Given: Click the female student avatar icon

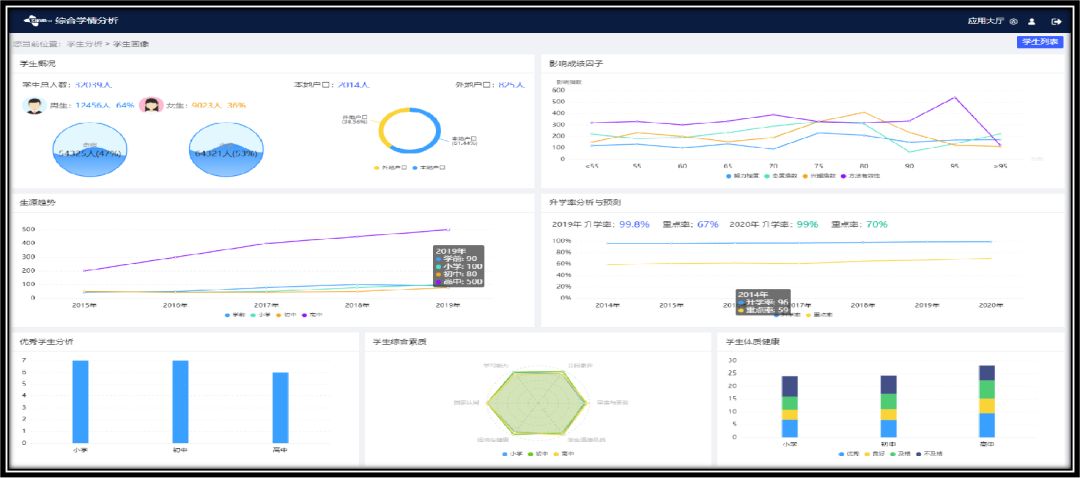Looking at the screenshot, I should tap(151, 105).
